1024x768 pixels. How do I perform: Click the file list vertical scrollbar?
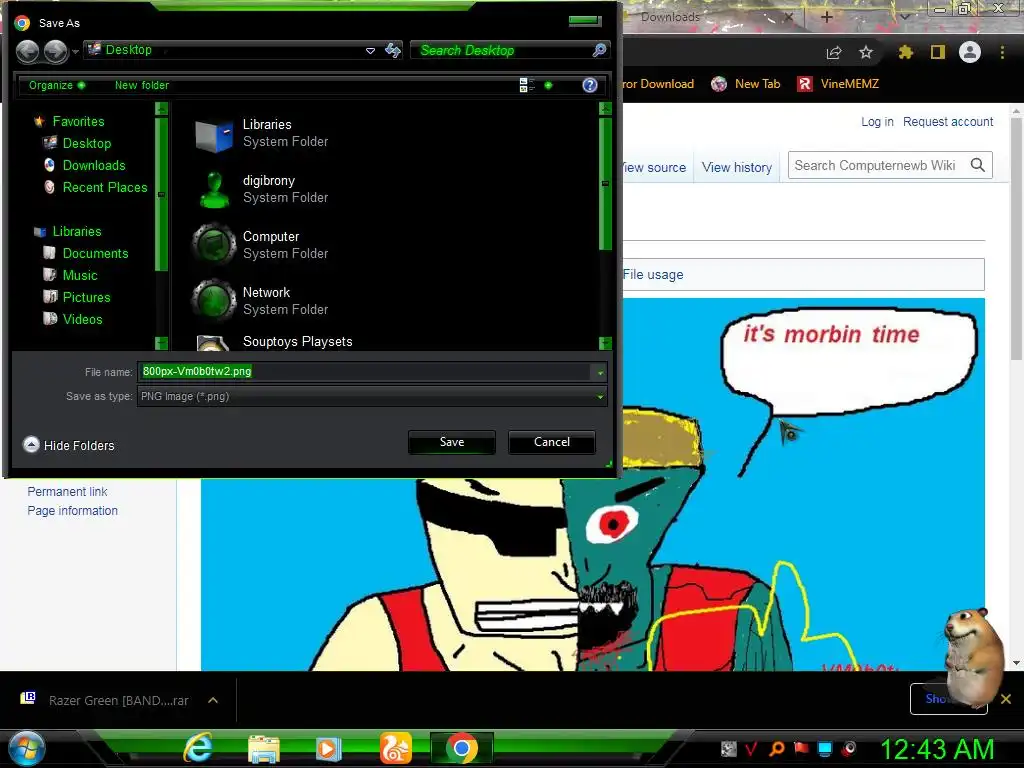605,184
